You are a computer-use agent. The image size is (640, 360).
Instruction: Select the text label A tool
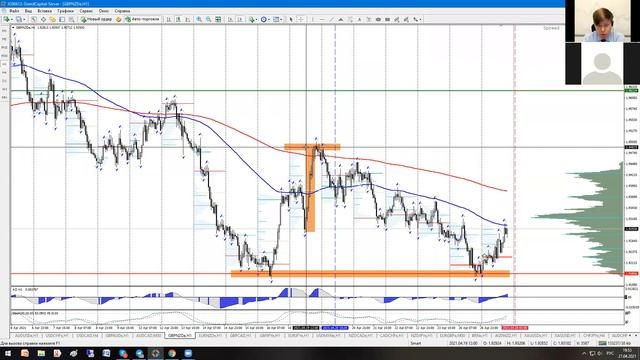coord(359,19)
